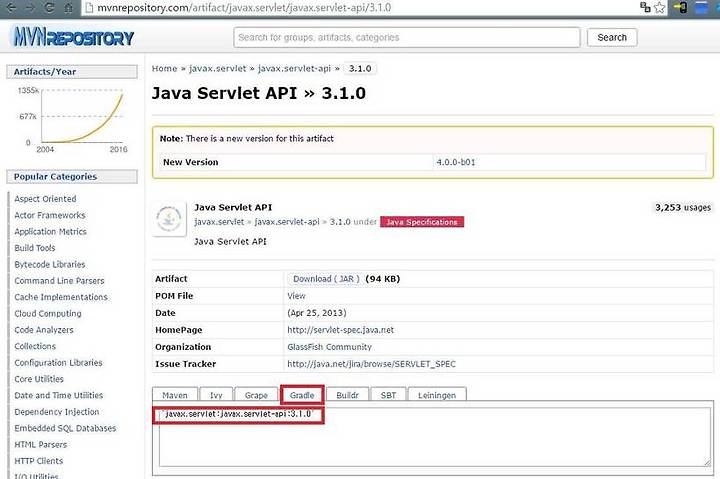Viewport: 720px width, 479px height.
Task: Focus the search for groups, artifacts field
Action: click(x=407, y=38)
